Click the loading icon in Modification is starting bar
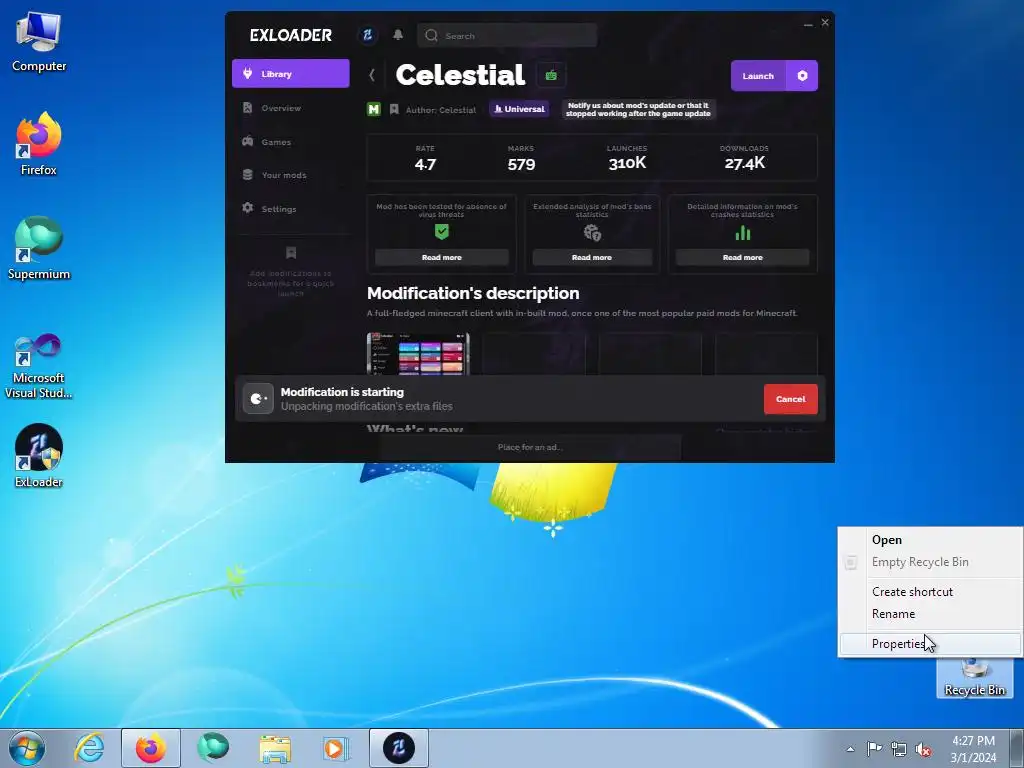The height and width of the screenshot is (768, 1024). pos(258,398)
